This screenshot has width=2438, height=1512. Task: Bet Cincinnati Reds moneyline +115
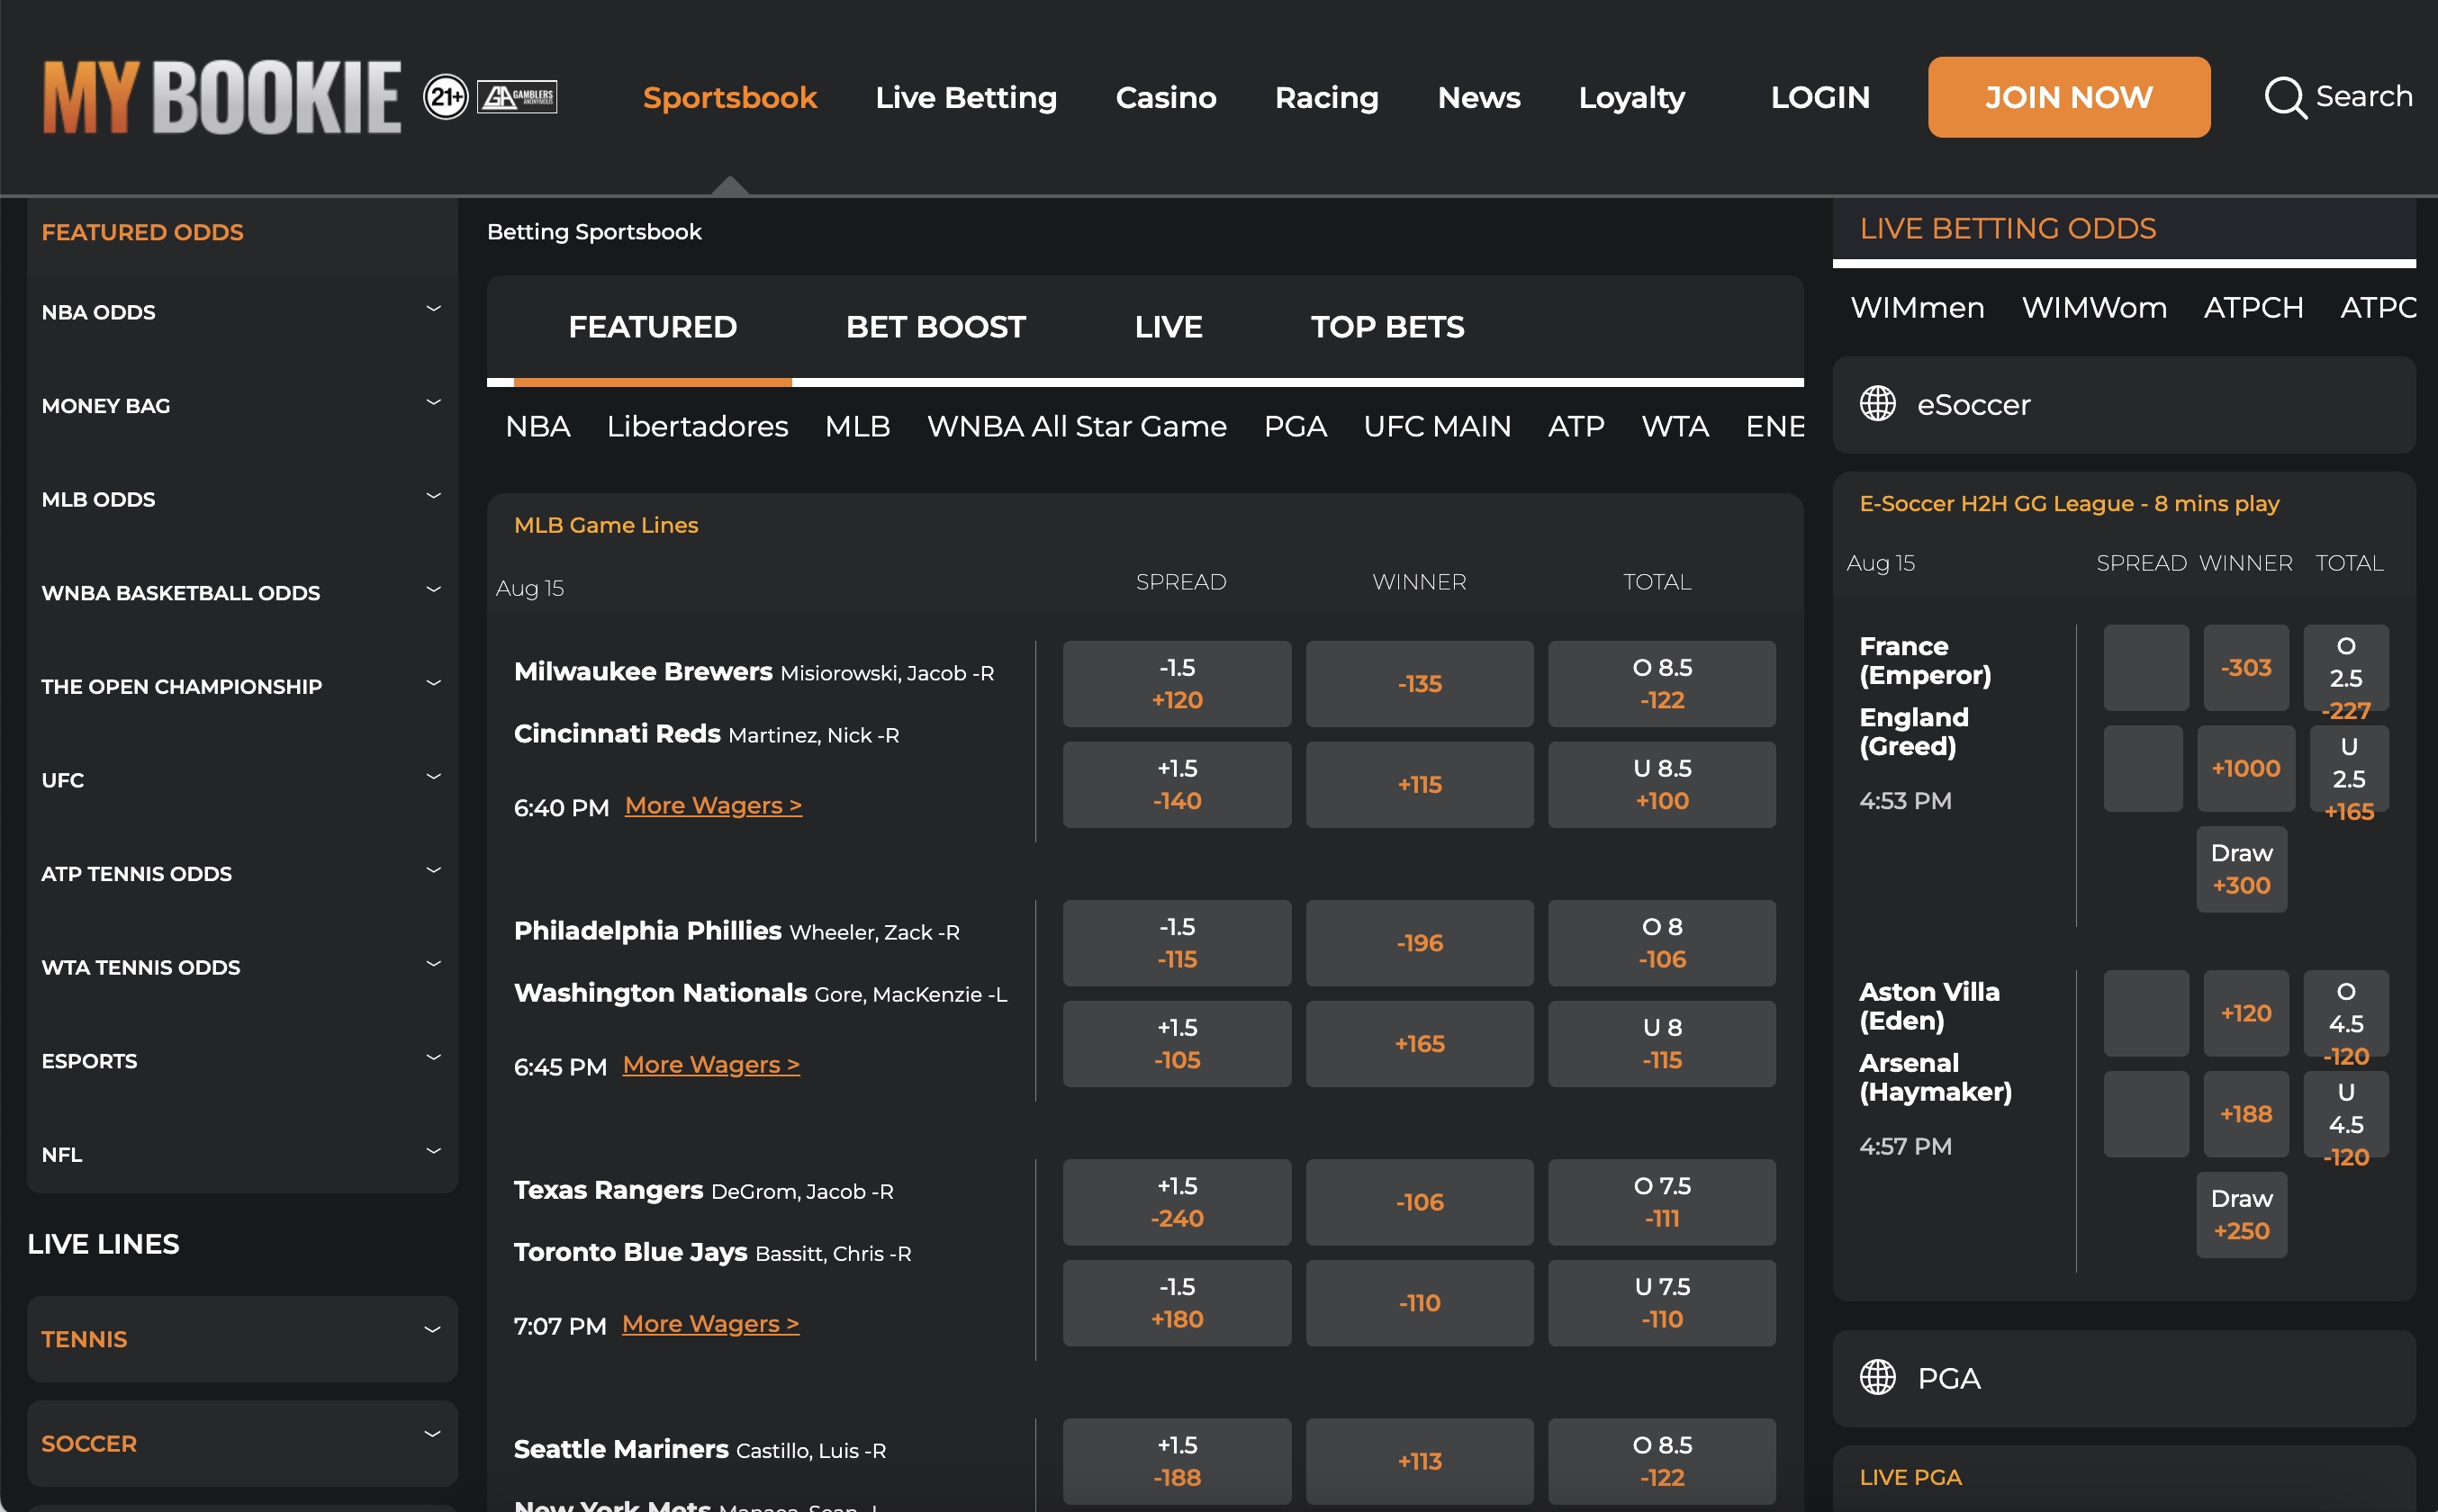click(x=1419, y=785)
